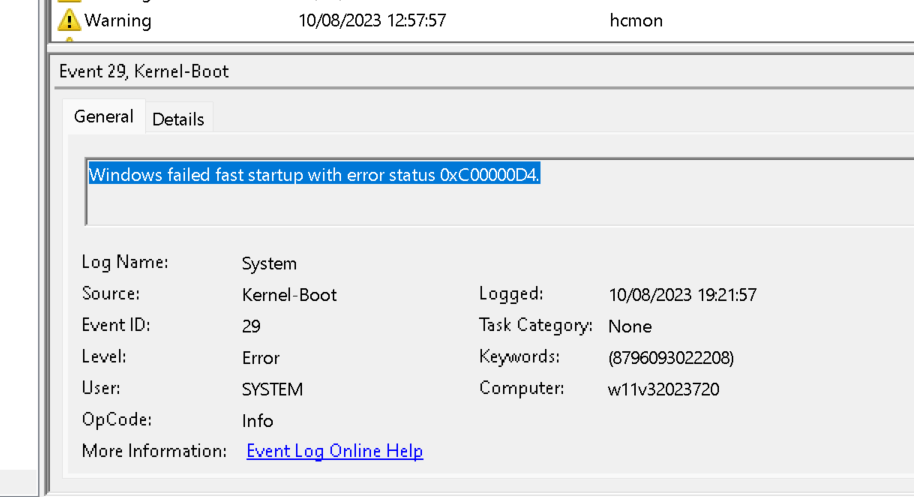Click the highlighted fast startup error message
Viewport: 914px width, 497px height.
(x=314, y=174)
